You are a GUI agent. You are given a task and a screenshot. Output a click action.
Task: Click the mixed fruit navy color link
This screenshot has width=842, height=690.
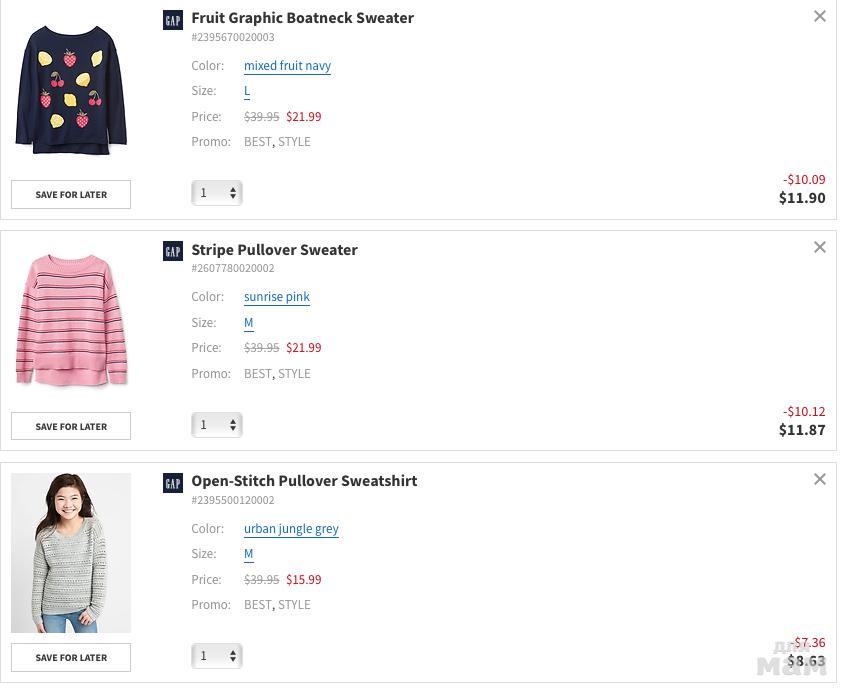coord(287,66)
